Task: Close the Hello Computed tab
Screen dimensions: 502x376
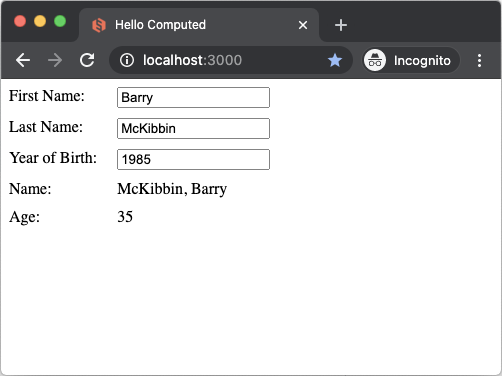Action: pyautogui.click(x=303, y=25)
